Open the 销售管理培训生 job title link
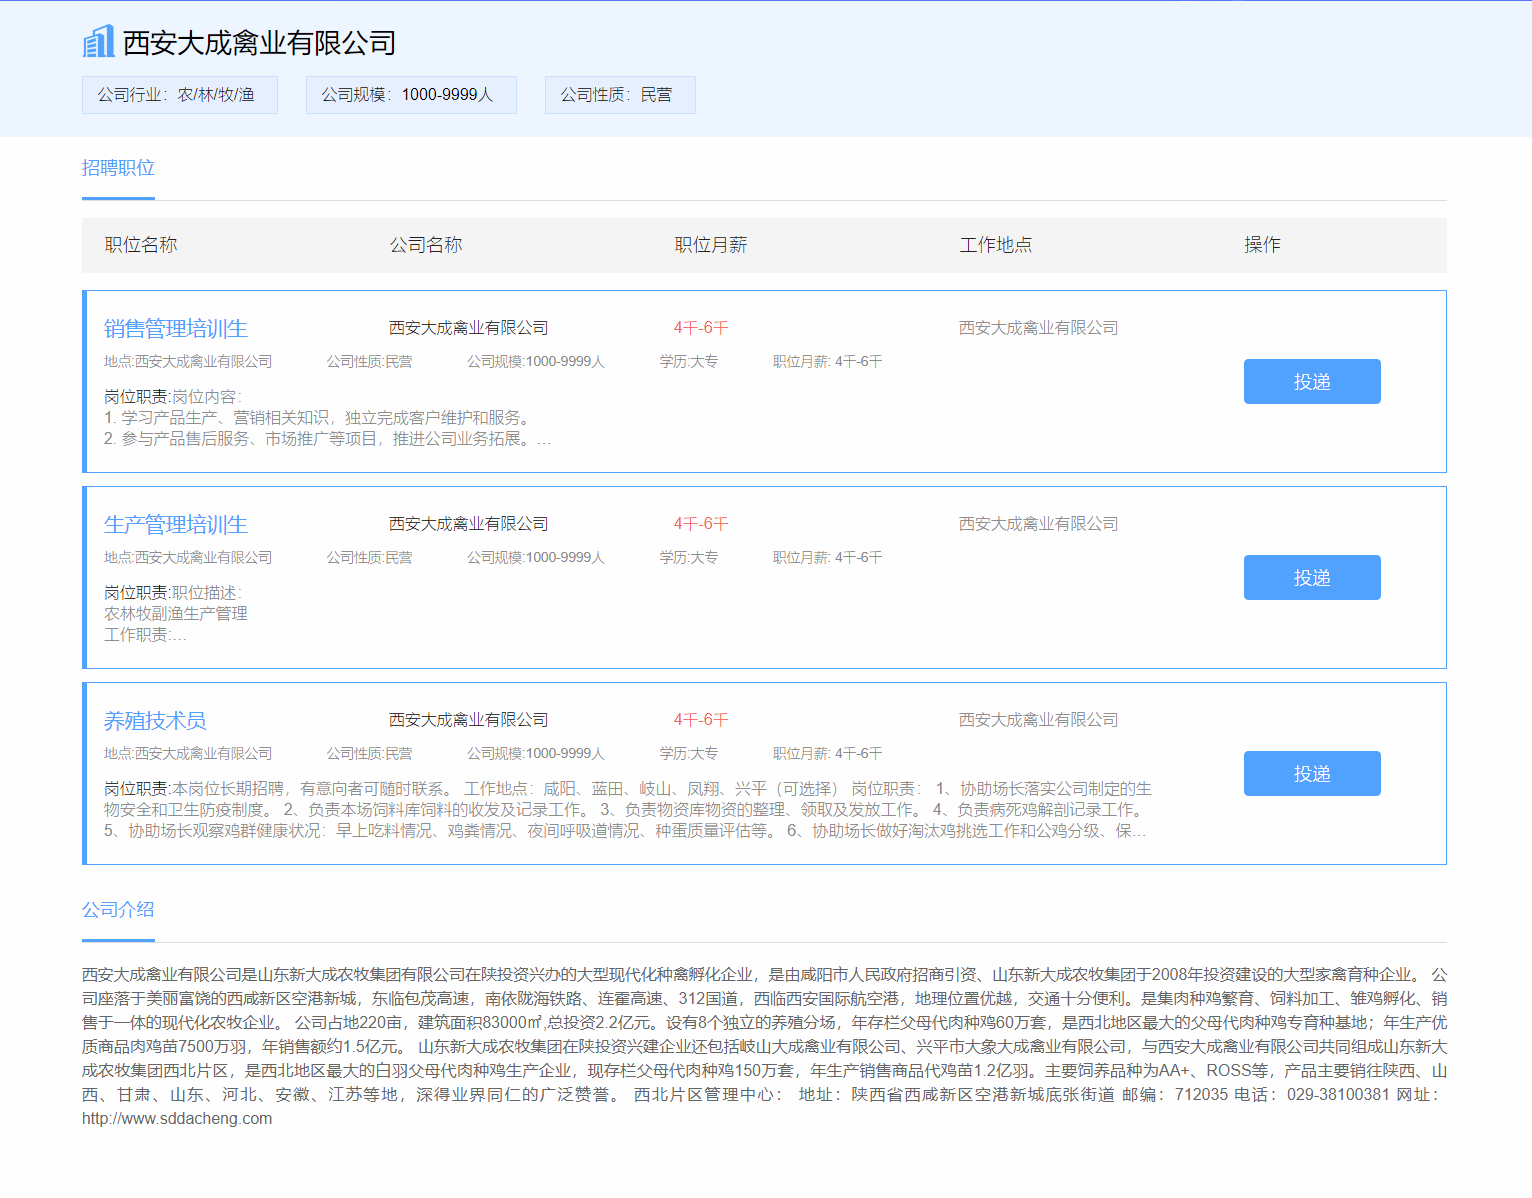This screenshot has height=1198, width=1532. [175, 329]
